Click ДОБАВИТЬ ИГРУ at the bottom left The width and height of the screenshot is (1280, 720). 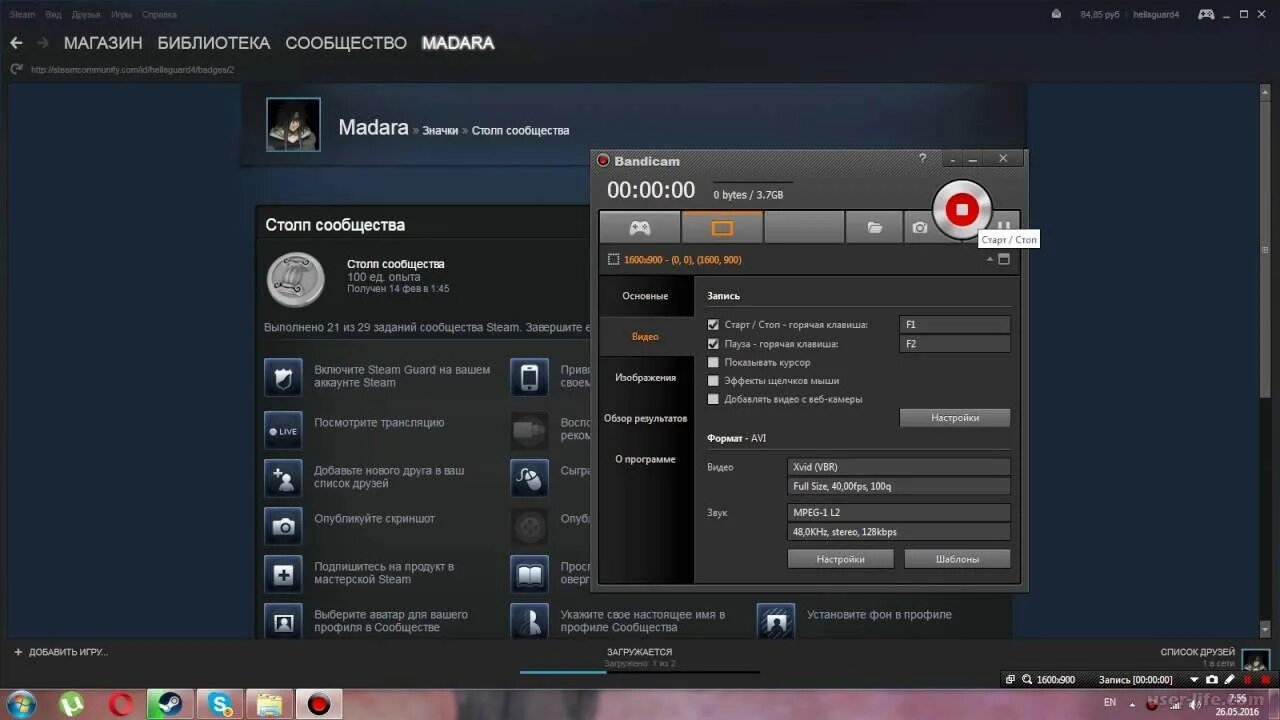(x=60, y=652)
